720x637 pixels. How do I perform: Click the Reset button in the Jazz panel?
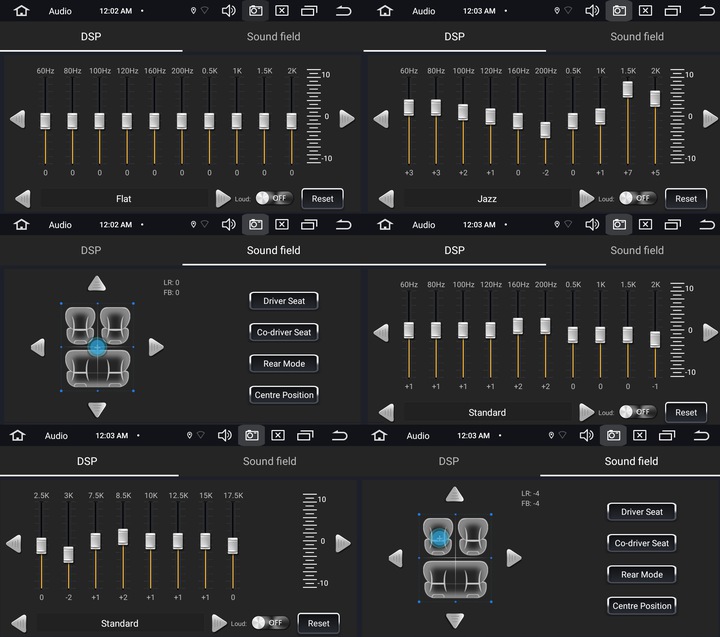[686, 198]
